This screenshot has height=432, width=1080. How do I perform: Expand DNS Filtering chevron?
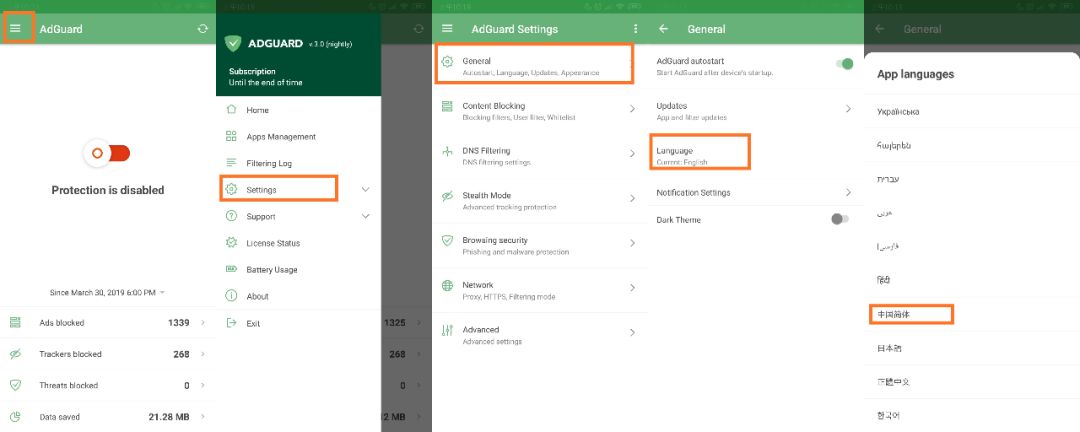632,154
